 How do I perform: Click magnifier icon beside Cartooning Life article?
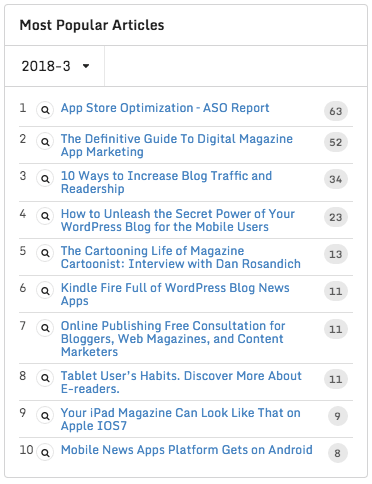(x=45, y=253)
